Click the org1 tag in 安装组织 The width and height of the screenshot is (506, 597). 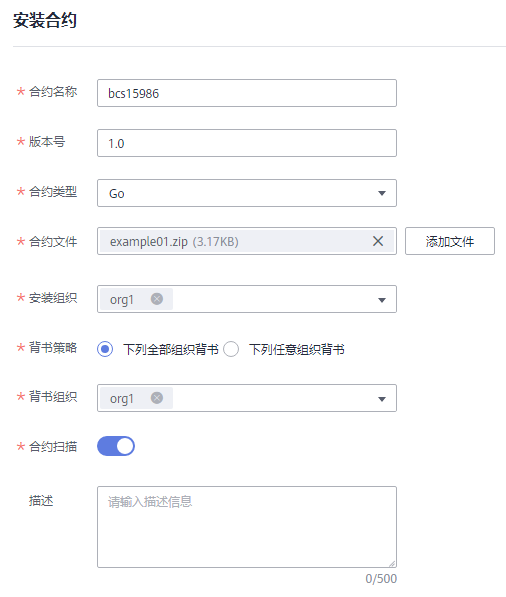(136, 299)
